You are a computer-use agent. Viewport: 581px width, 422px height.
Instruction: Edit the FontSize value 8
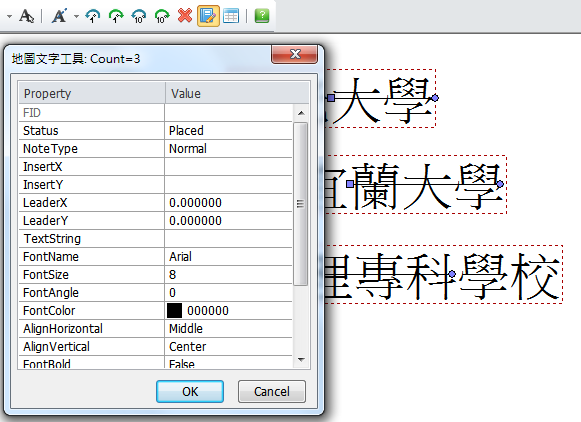(x=228, y=275)
